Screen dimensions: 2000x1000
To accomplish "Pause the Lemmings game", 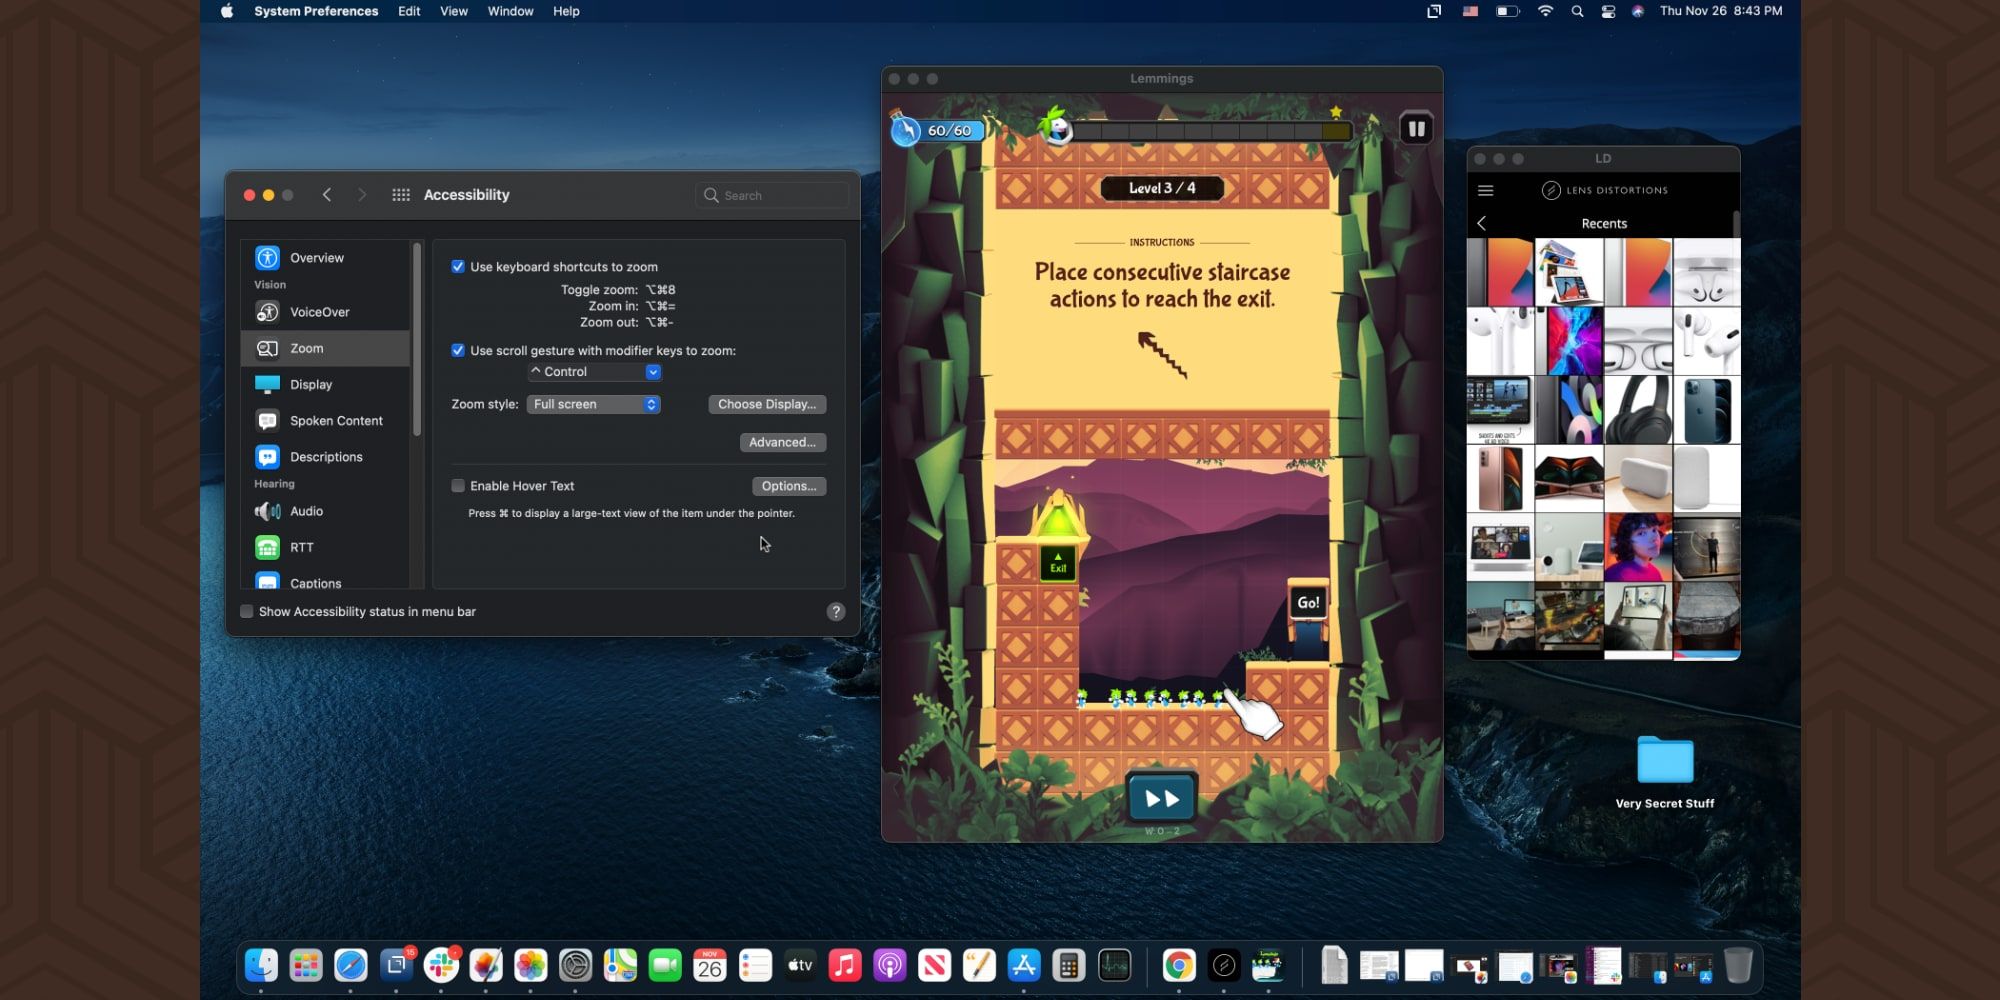I will point(1416,129).
